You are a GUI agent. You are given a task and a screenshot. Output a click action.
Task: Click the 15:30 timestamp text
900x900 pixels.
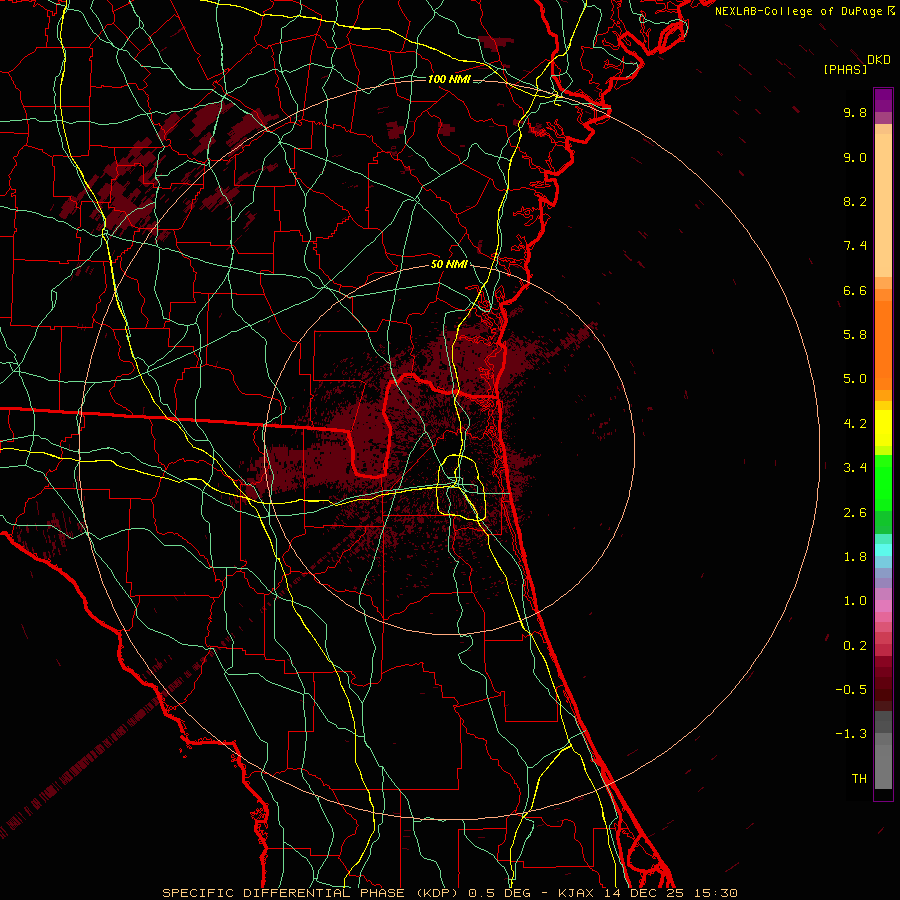714,893
